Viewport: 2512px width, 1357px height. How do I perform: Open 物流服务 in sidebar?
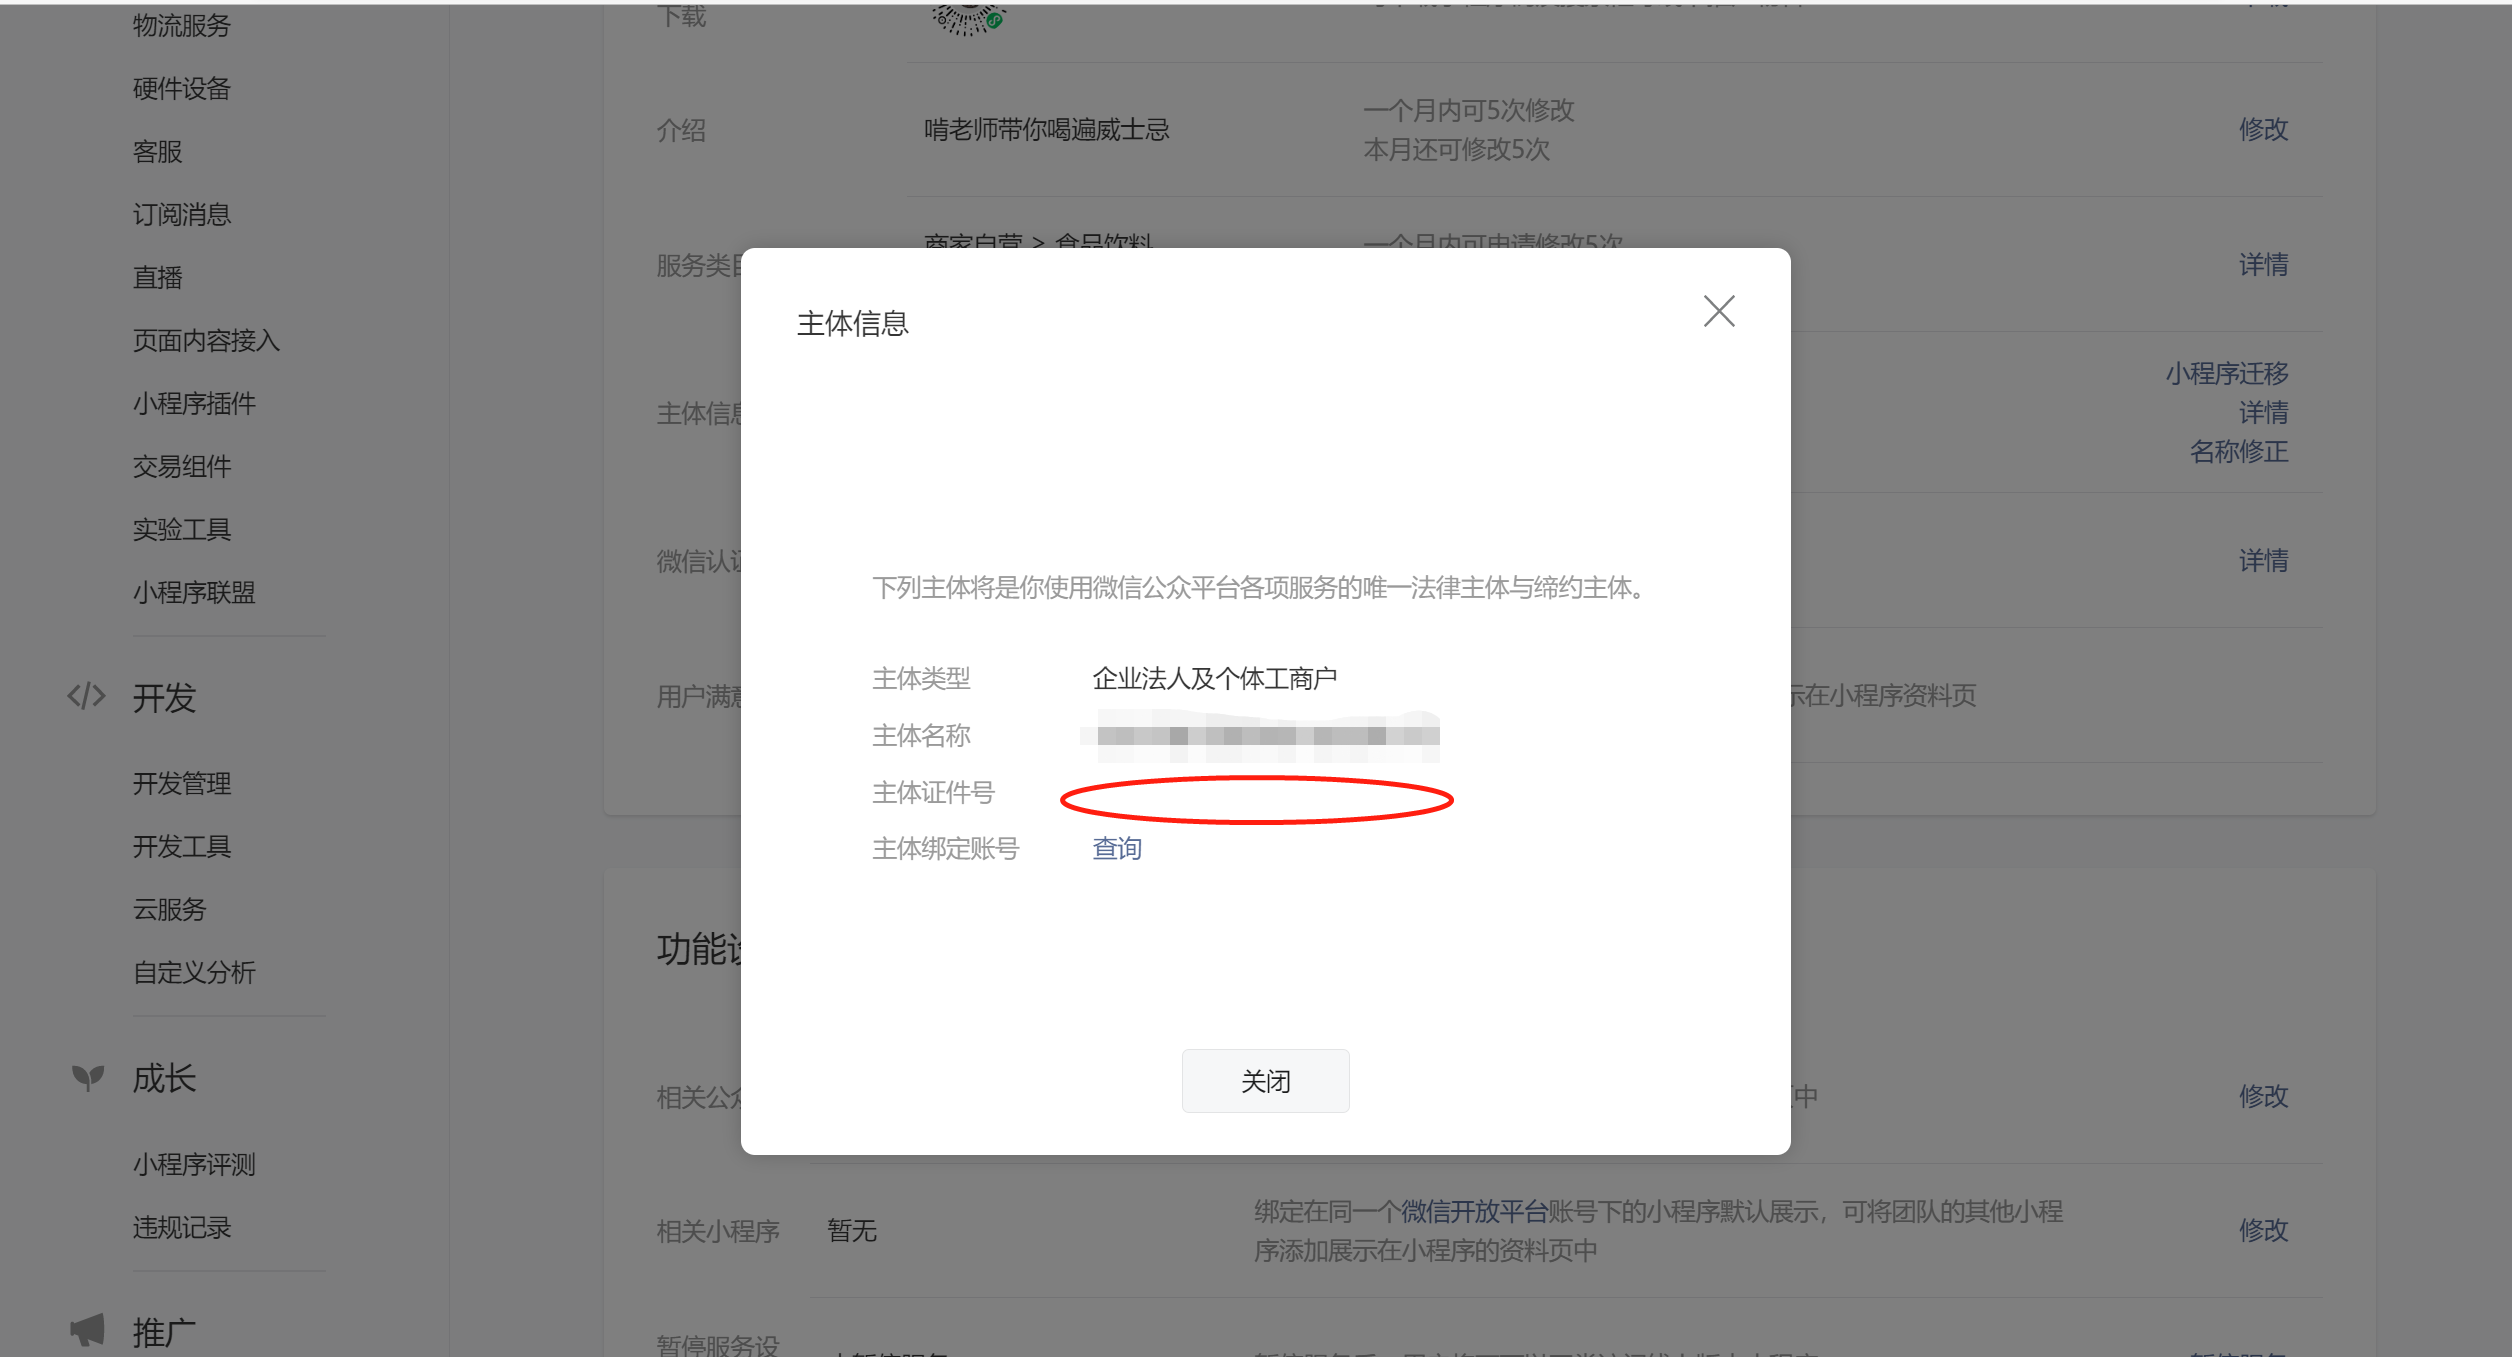pyautogui.click(x=181, y=25)
